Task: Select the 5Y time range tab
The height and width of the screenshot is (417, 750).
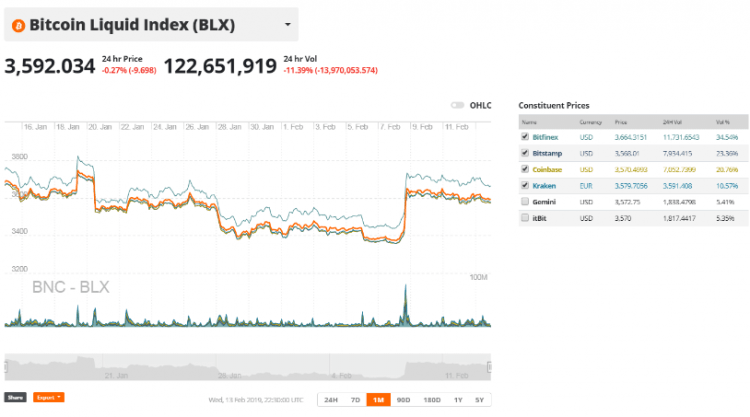Action: (480, 400)
